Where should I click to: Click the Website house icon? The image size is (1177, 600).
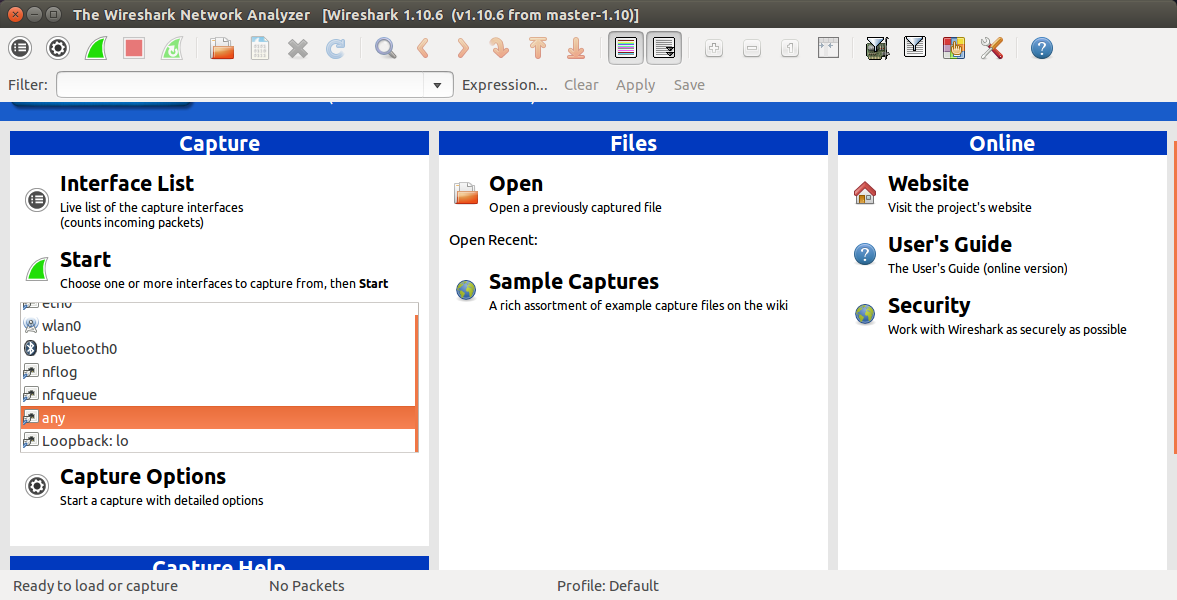tap(865, 193)
